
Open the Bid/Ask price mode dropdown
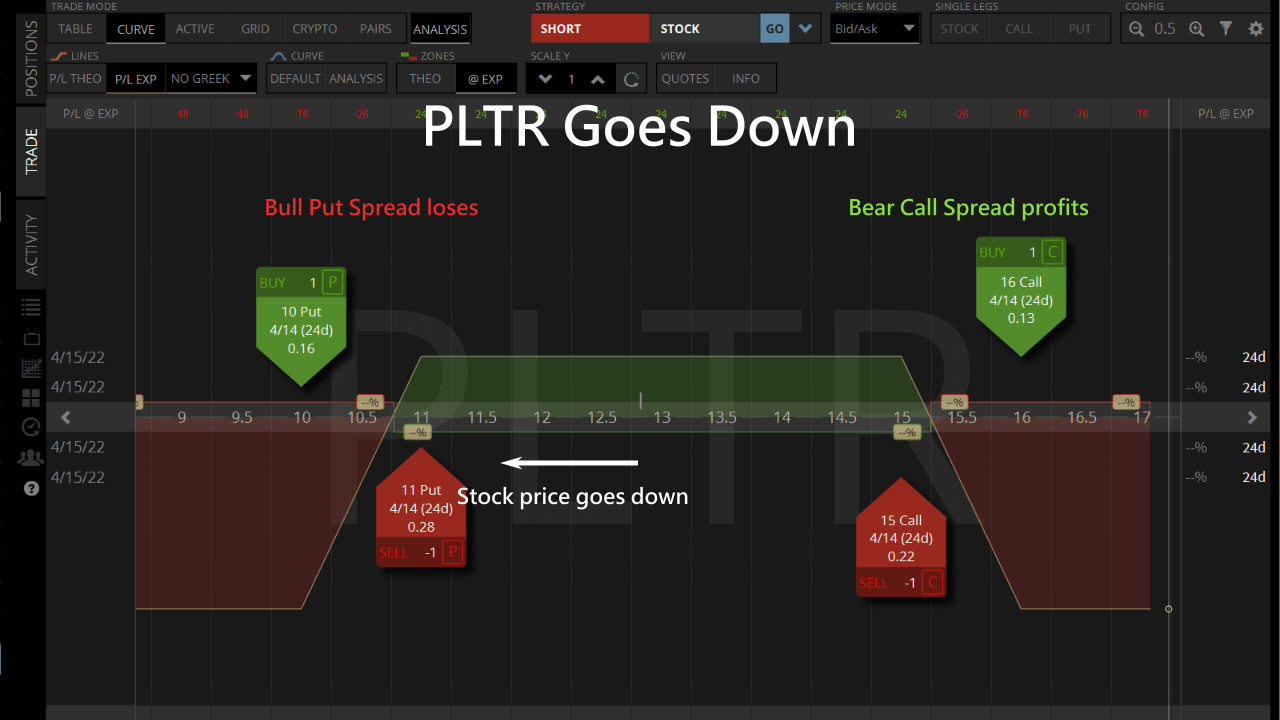pos(875,29)
